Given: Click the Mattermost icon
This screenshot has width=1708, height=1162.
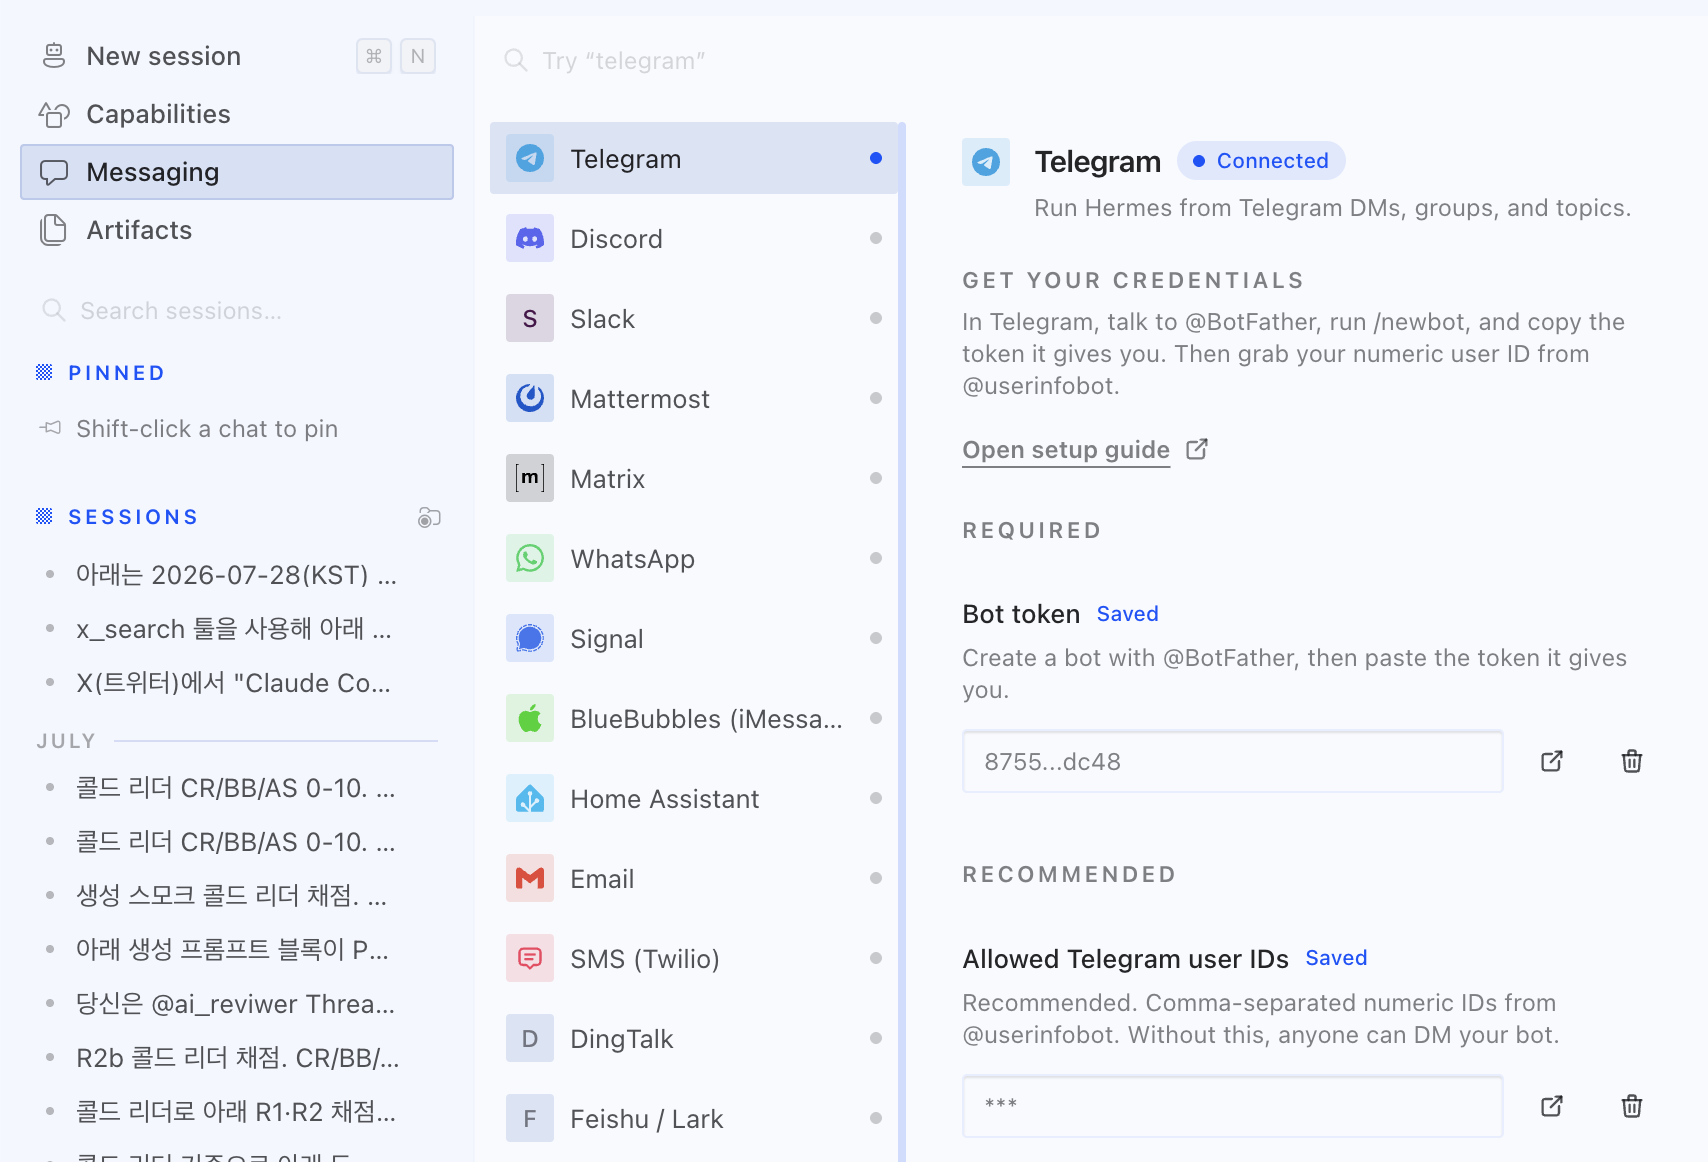Looking at the screenshot, I should (x=530, y=398).
